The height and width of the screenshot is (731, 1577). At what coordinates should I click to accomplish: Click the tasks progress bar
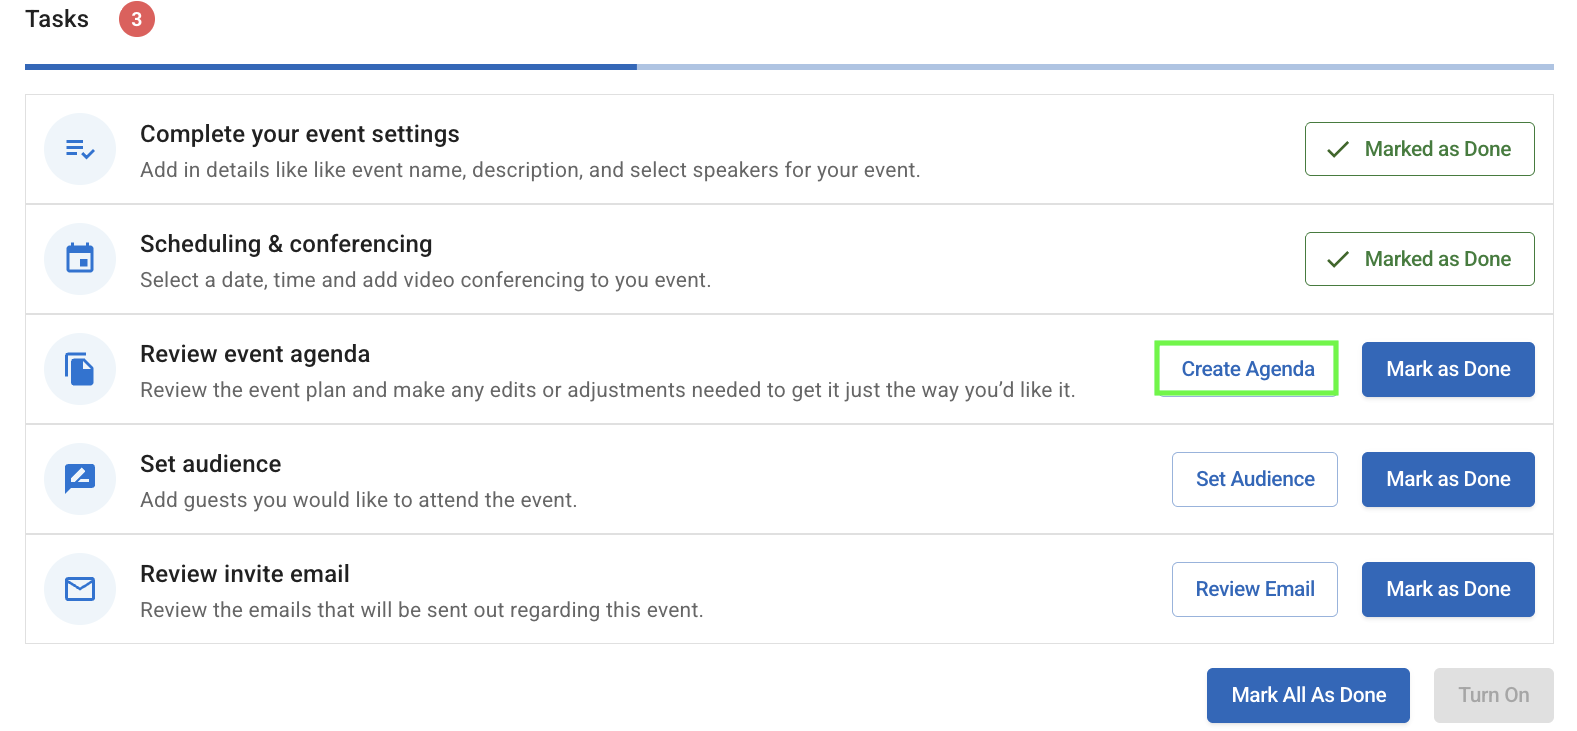coord(788,67)
